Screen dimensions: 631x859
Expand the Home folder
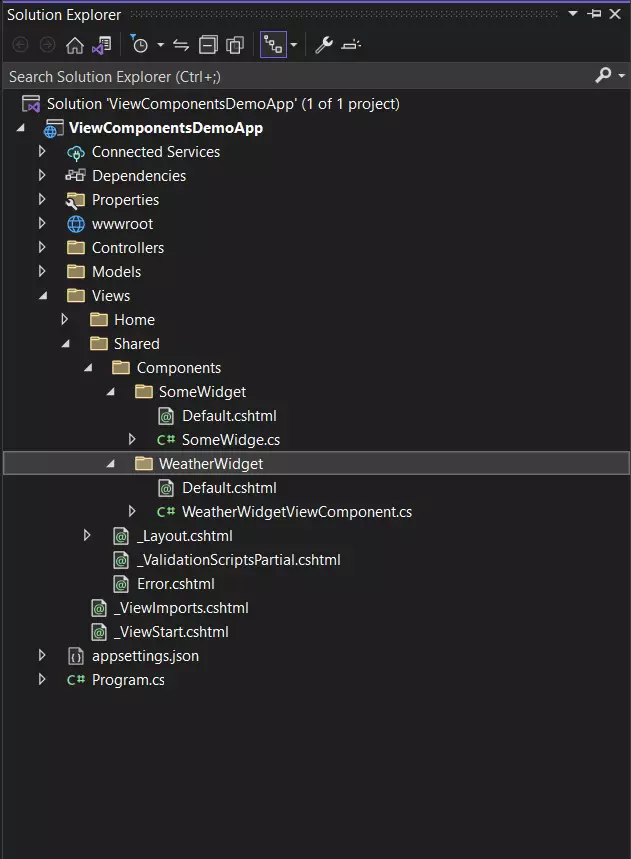coord(65,319)
